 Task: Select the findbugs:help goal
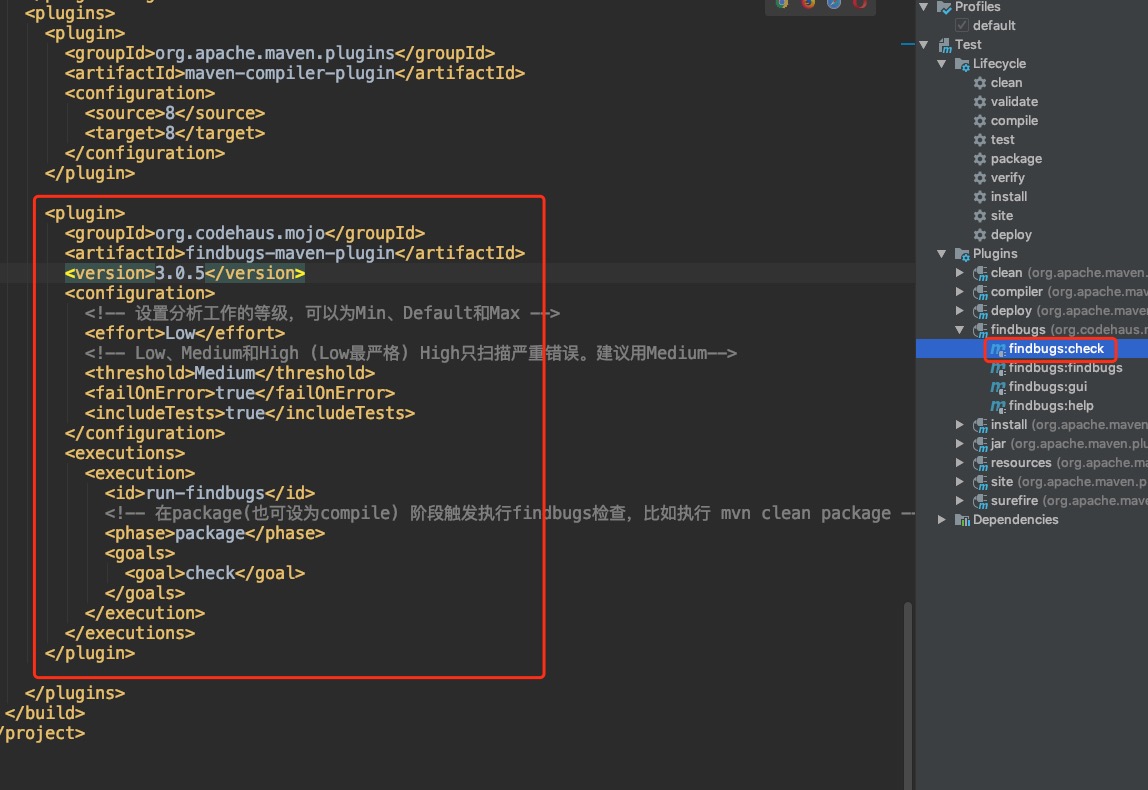(1051, 406)
